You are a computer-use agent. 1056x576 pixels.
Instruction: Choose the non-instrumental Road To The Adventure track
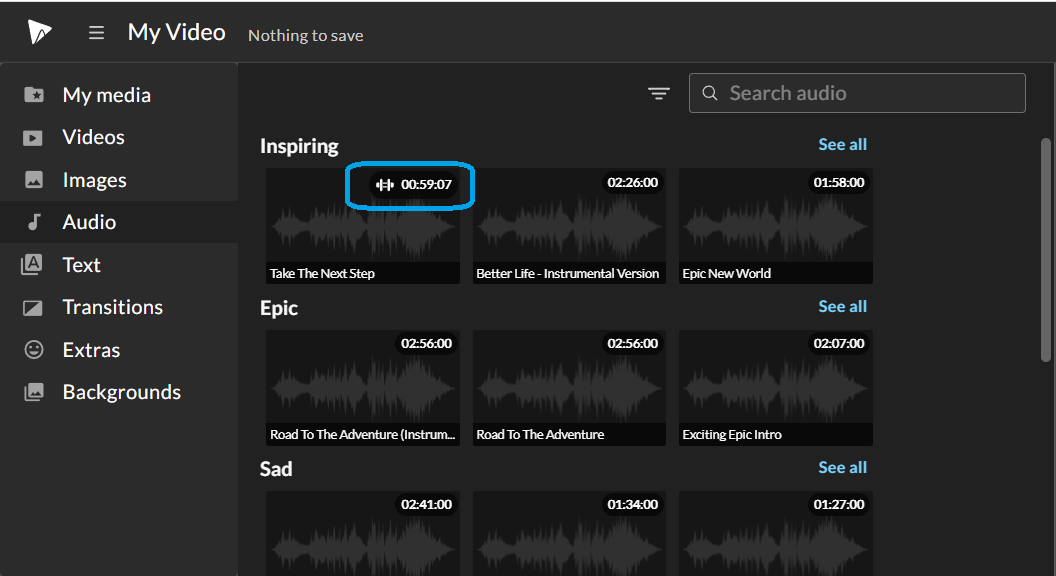point(569,387)
